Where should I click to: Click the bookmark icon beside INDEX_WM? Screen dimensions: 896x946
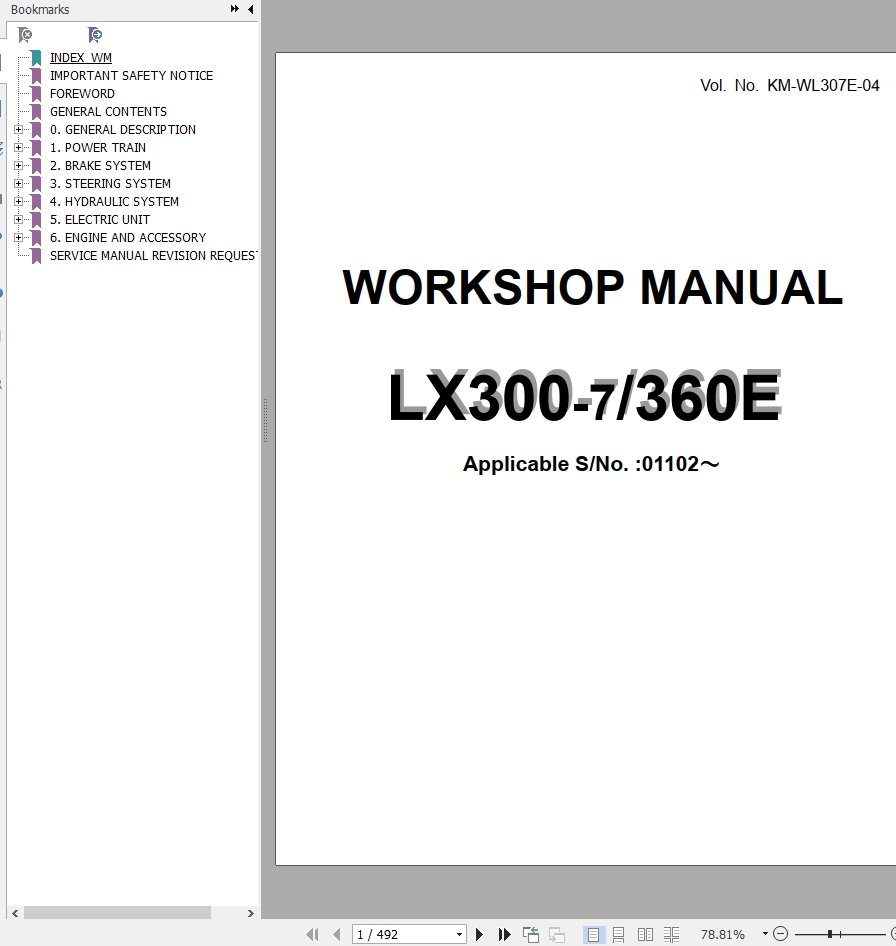pyautogui.click(x=36, y=58)
